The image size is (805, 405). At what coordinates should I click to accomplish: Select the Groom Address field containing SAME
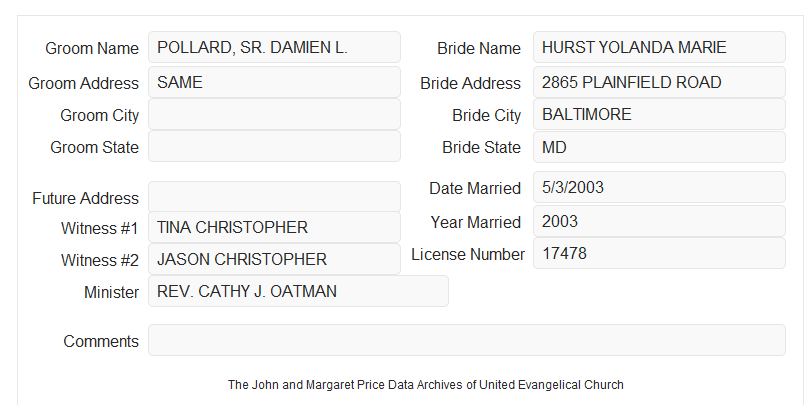click(274, 82)
